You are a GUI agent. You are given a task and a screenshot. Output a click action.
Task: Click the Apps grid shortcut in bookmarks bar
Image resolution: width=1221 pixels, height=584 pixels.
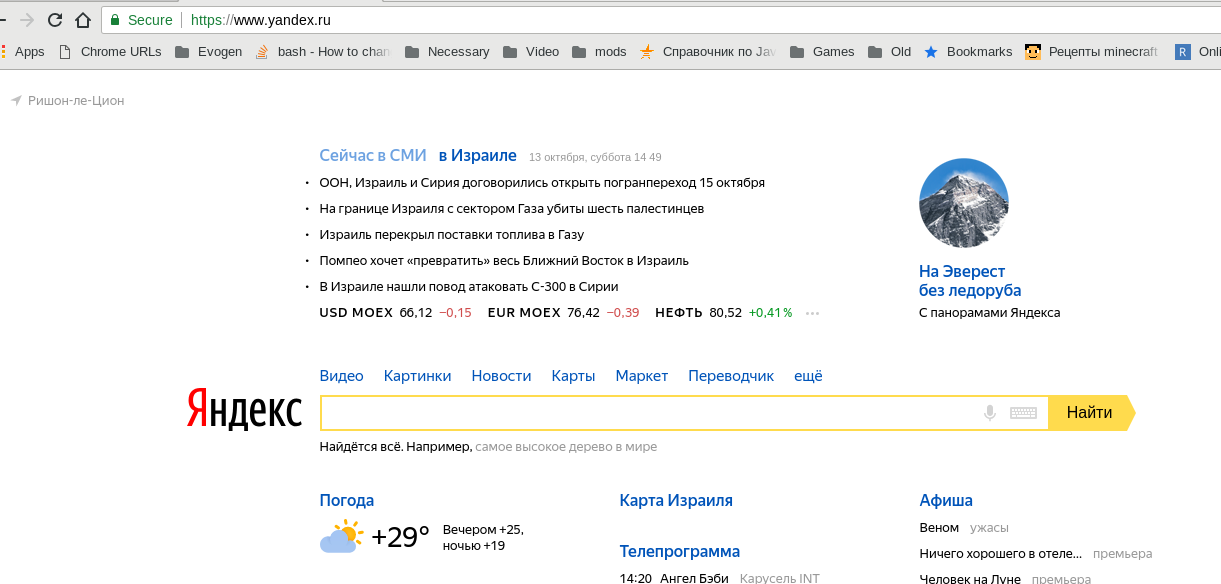[x=22, y=52]
